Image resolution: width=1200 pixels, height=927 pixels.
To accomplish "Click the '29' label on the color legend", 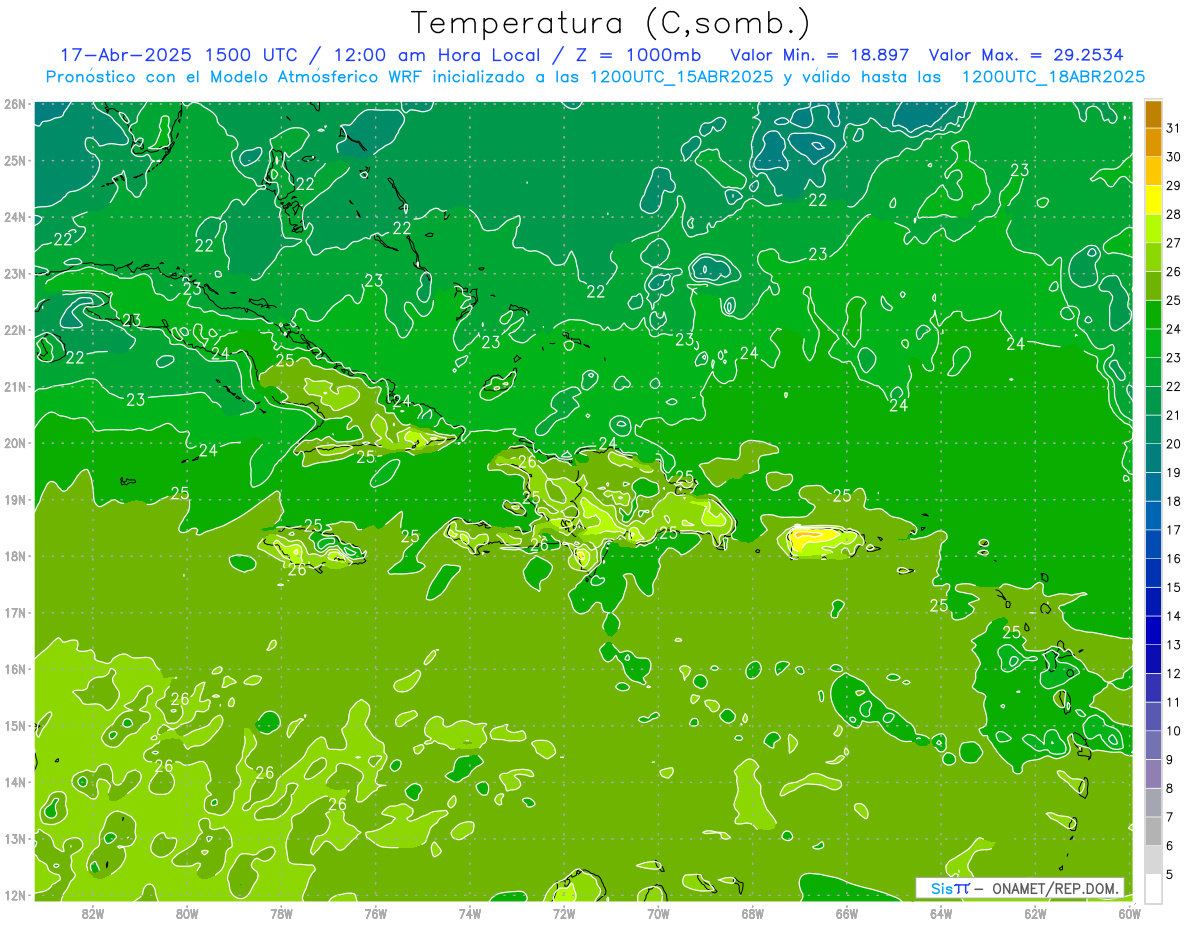I will click(x=1173, y=186).
